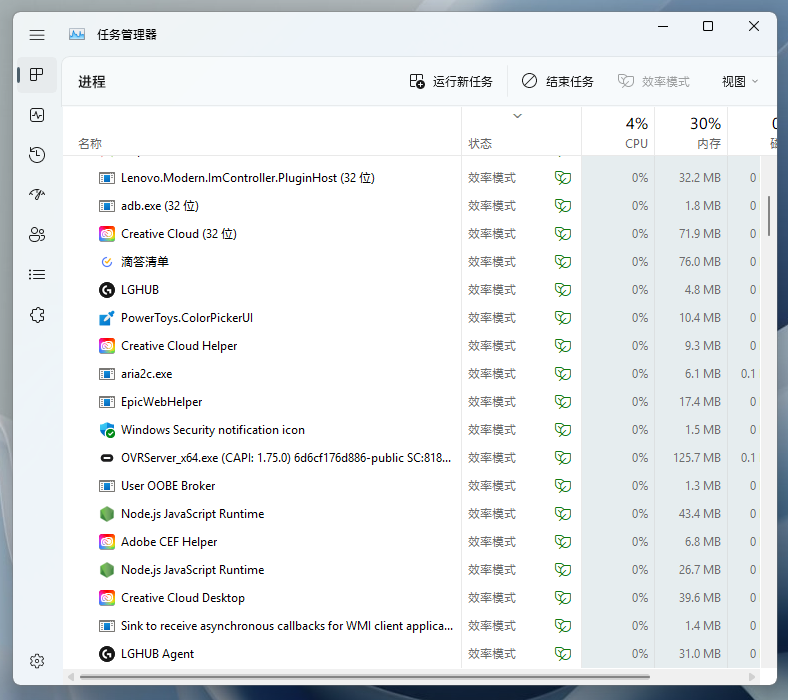Viewport: 788px width, 700px height.
Task: Sort by the 内存 column header
Action: (x=692, y=132)
